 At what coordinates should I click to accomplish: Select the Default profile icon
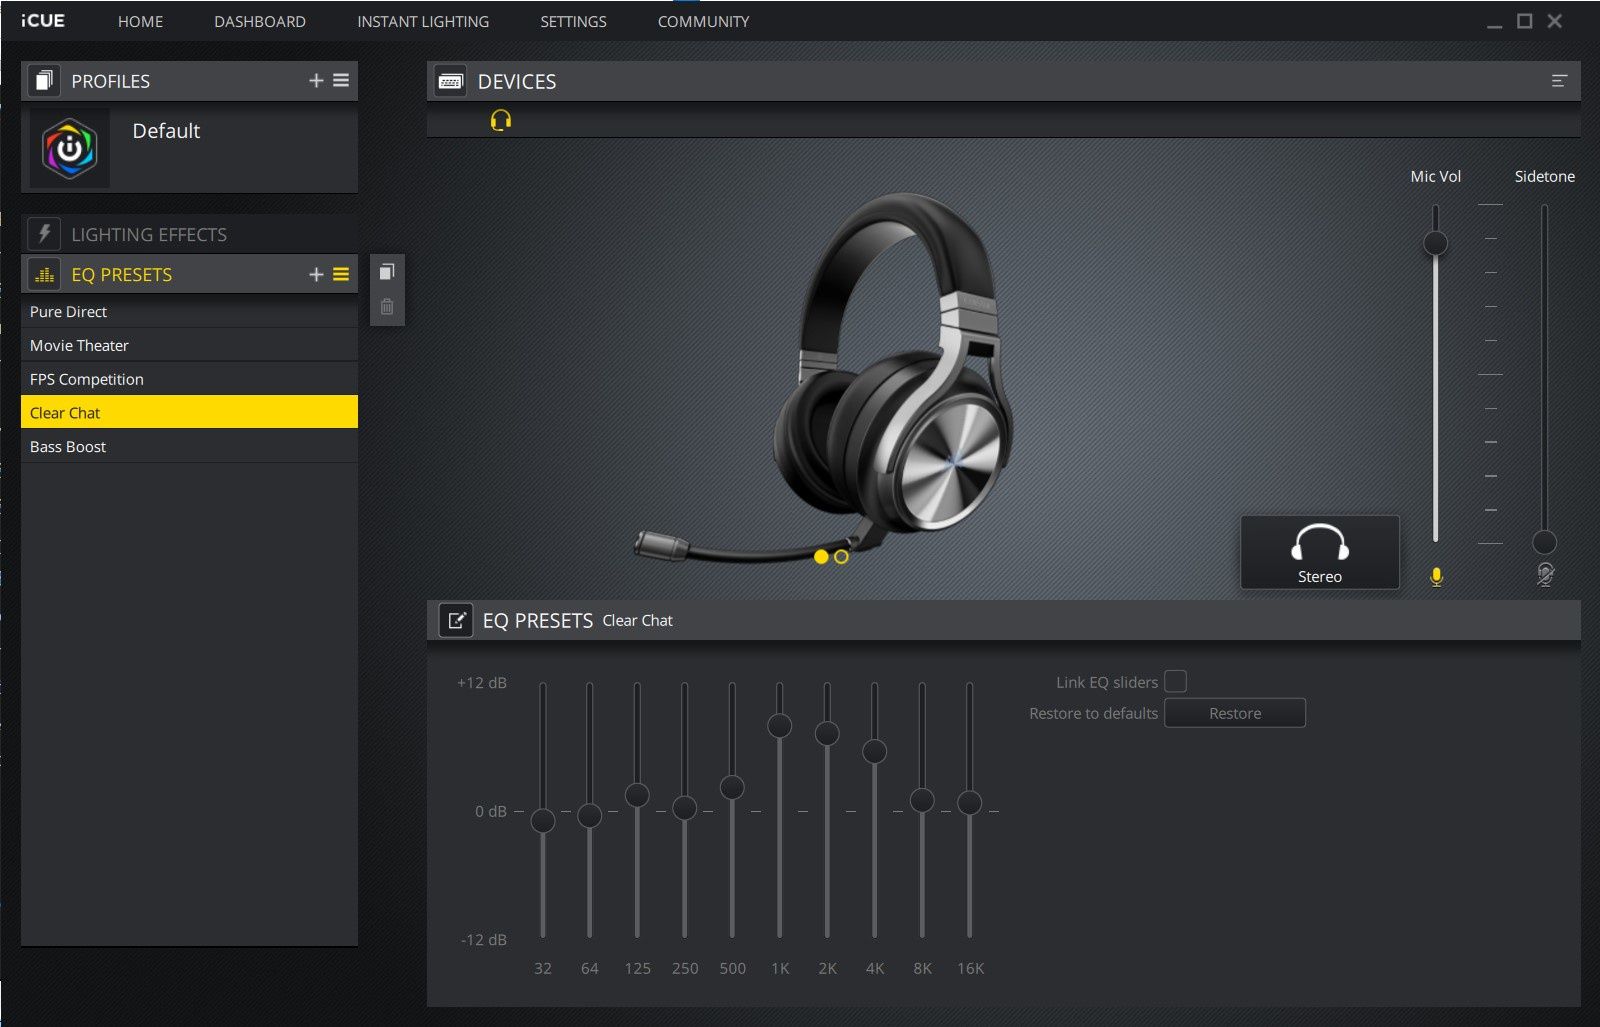coord(69,149)
